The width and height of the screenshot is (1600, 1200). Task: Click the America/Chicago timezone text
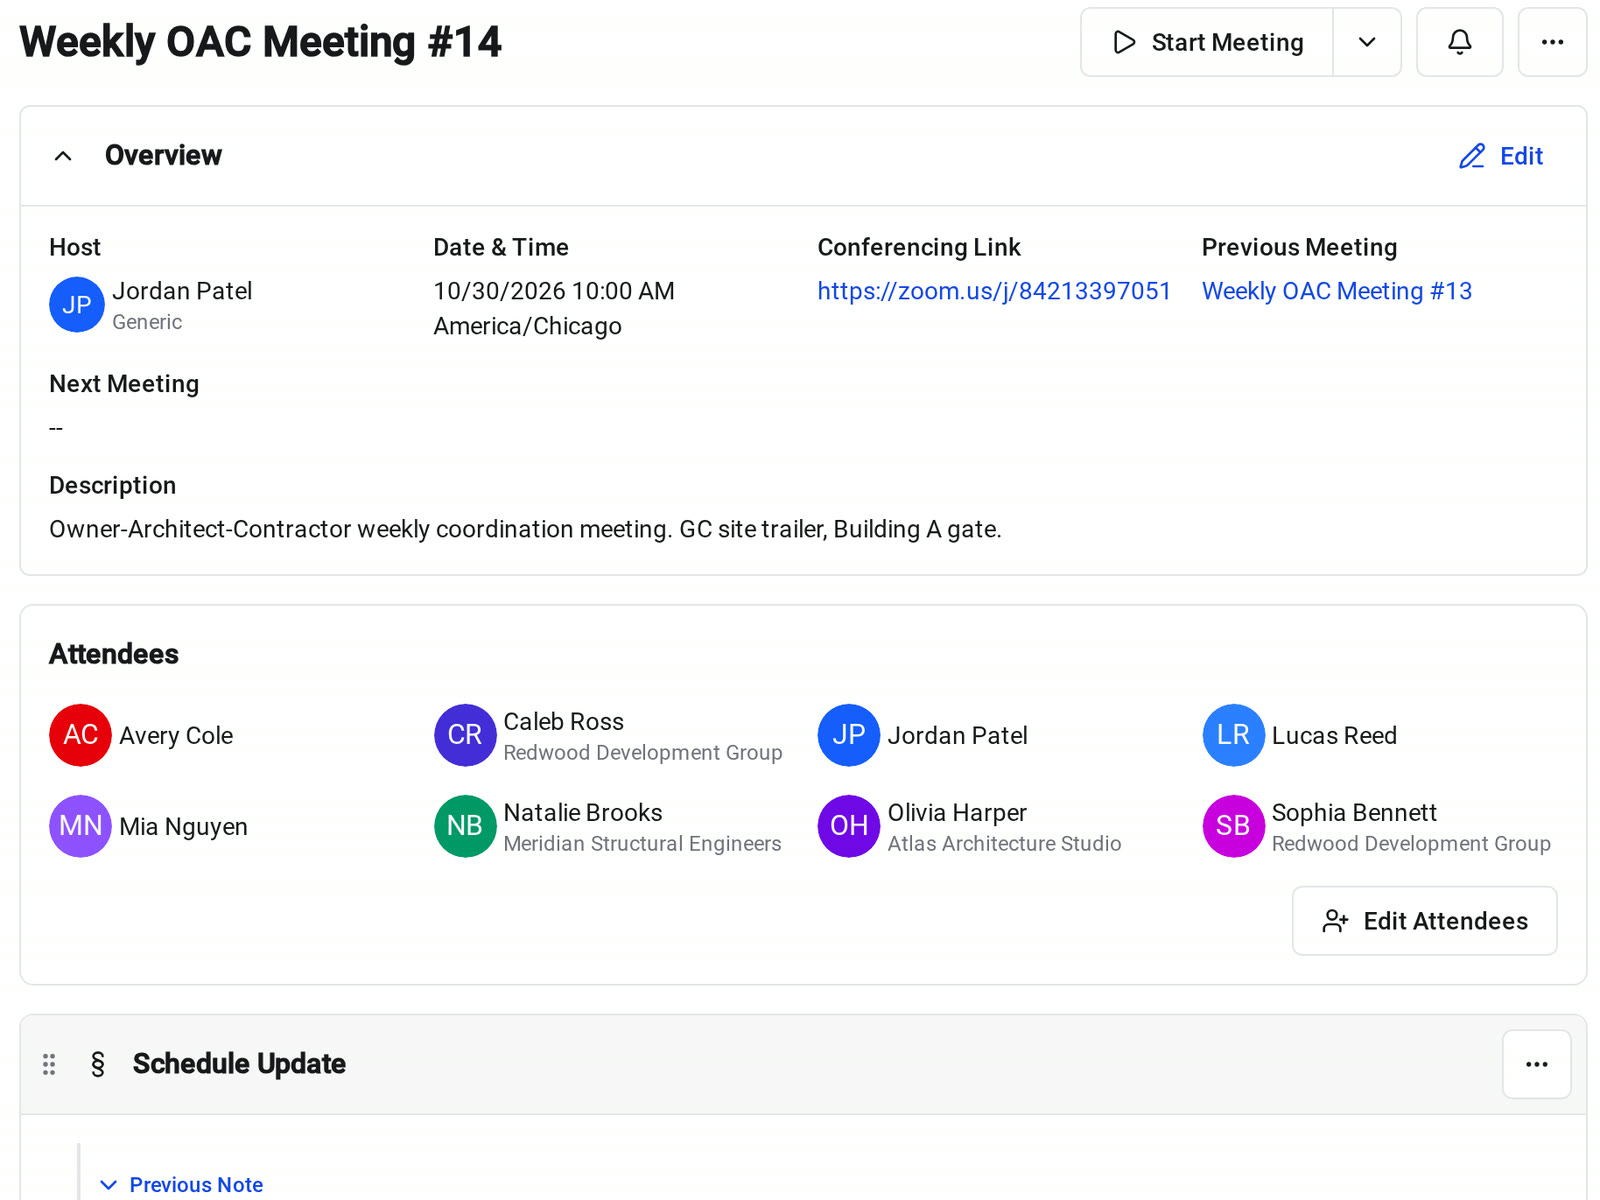click(x=527, y=326)
